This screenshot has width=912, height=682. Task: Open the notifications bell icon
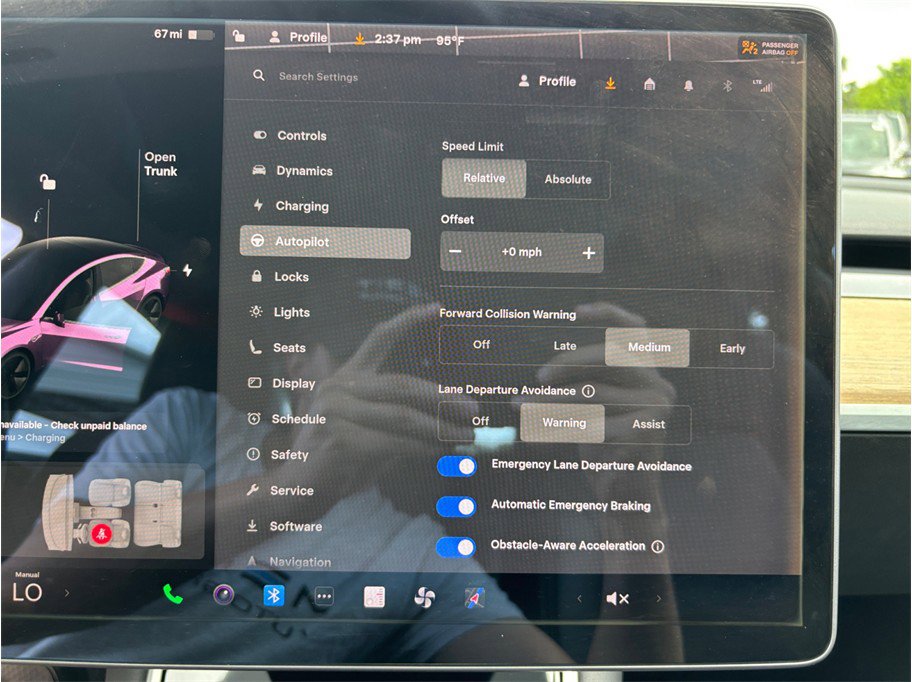(x=688, y=86)
